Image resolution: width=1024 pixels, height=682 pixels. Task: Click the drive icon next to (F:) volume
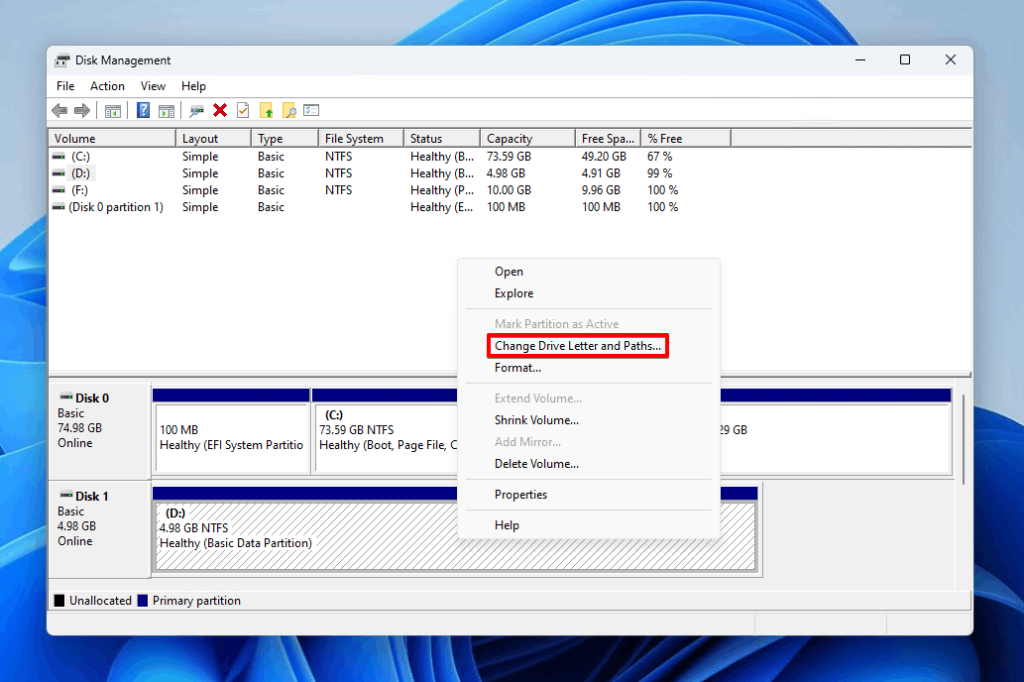(x=59, y=191)
